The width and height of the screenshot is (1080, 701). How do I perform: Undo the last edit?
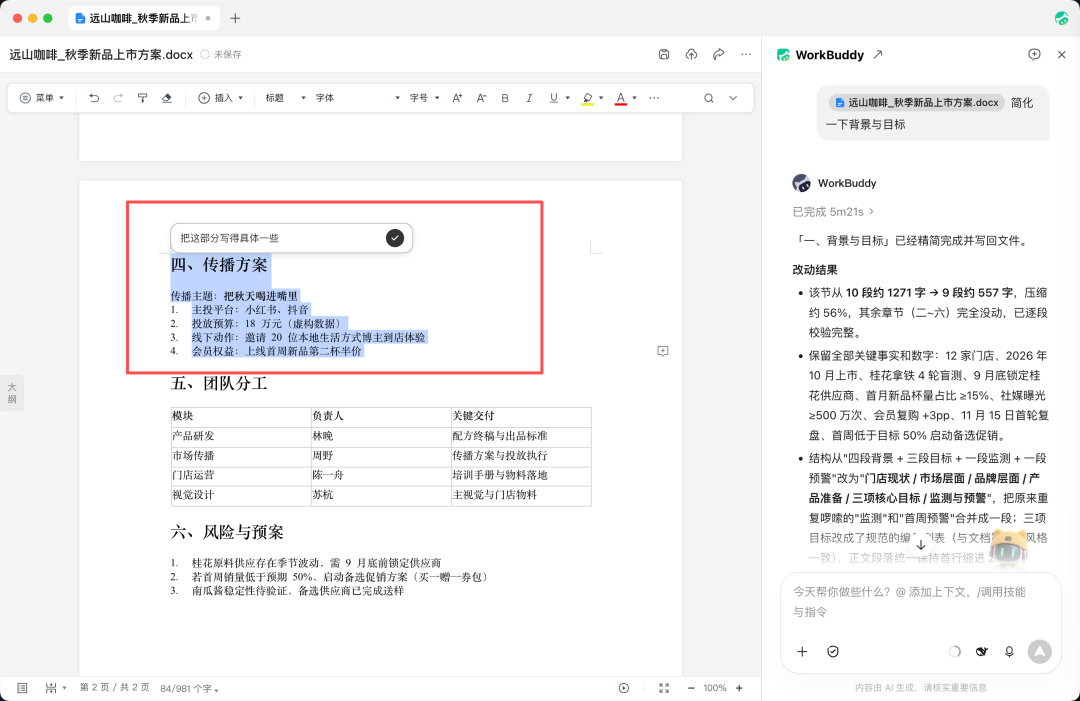coord(94,98)
